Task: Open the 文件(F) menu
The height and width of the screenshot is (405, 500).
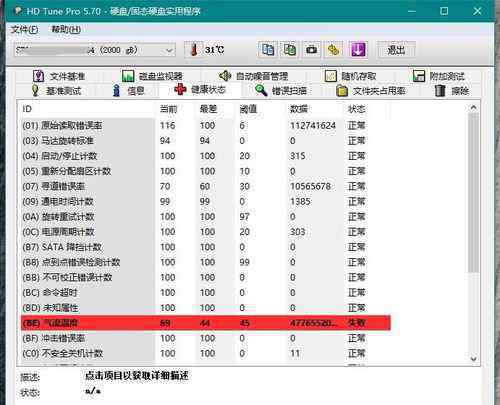Action: click(x=24, y=30)
